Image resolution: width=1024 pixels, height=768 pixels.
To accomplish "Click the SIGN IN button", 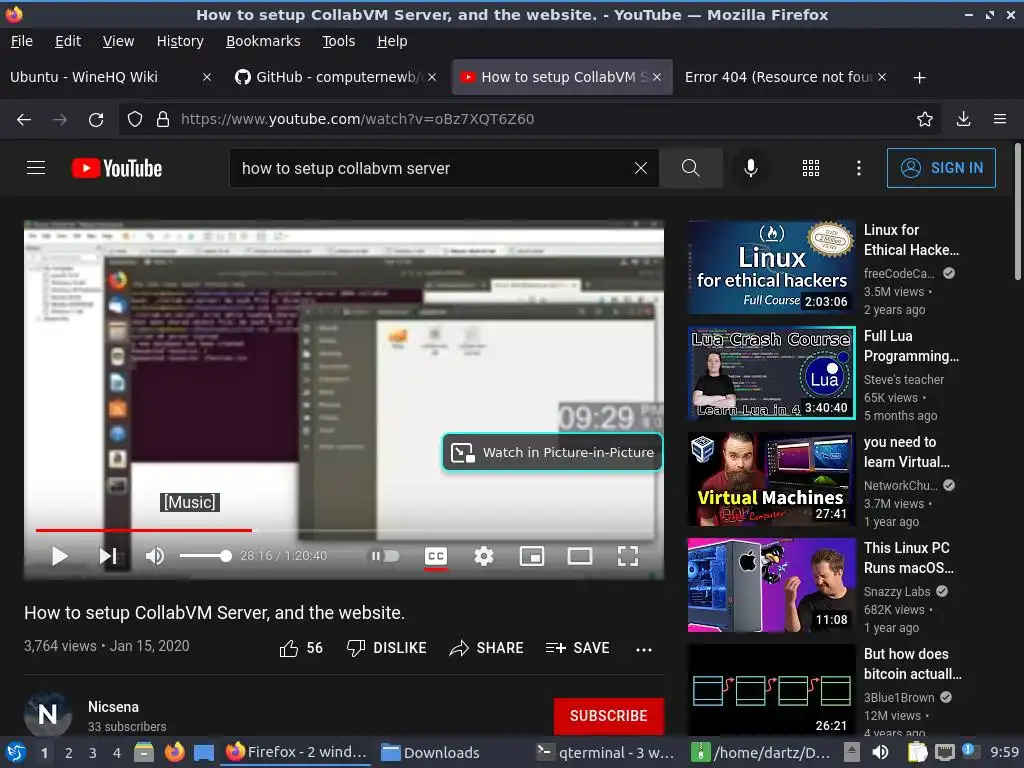I will (941, 168).
